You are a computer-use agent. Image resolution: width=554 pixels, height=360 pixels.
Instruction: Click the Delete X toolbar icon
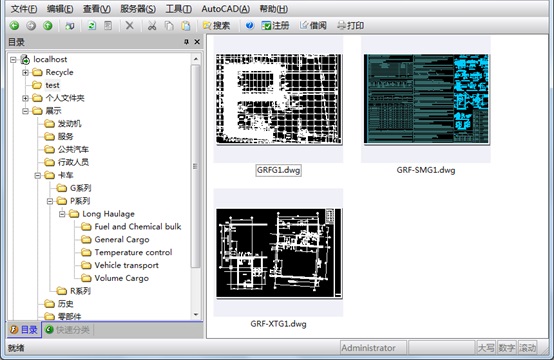pyautogui.click(x=130, y=25)
